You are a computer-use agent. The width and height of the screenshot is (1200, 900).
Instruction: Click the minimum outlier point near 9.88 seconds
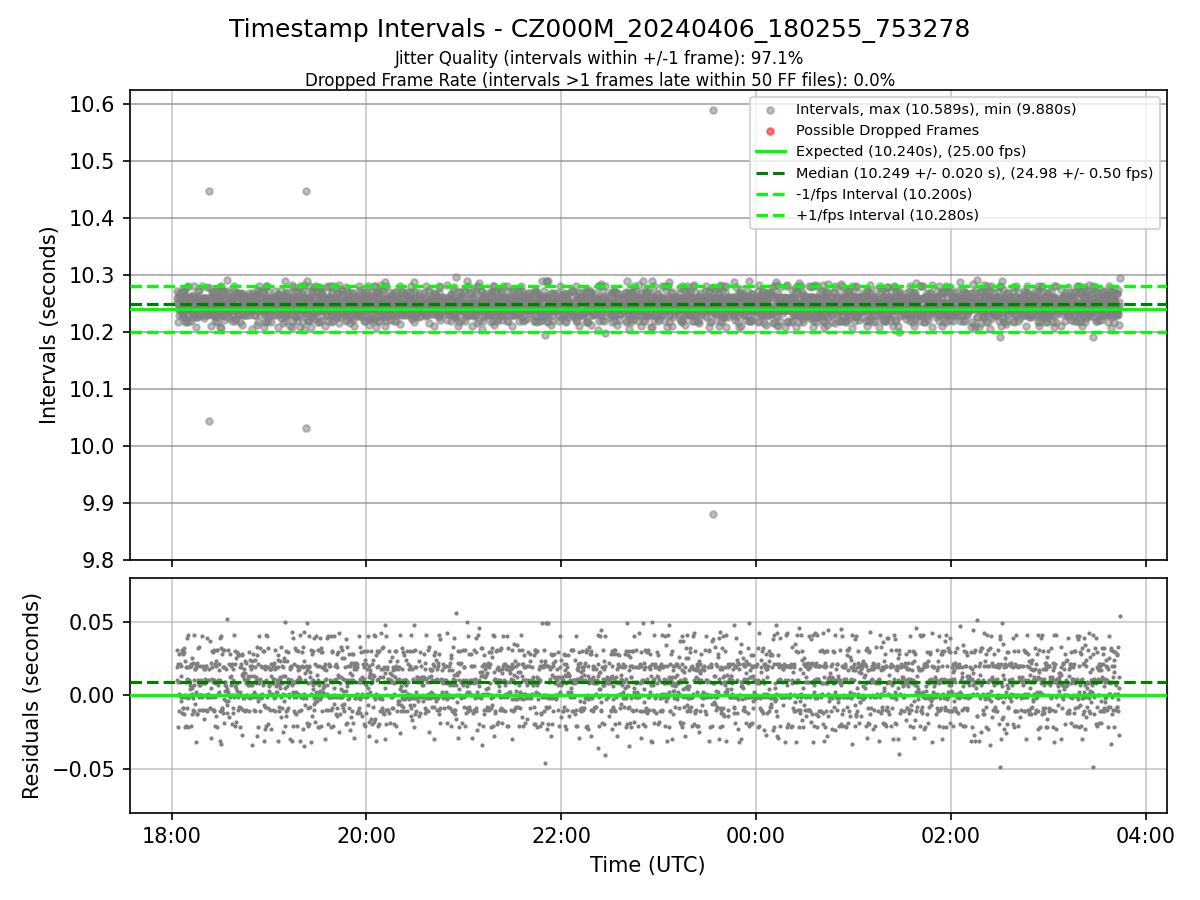tap(713, 514)
